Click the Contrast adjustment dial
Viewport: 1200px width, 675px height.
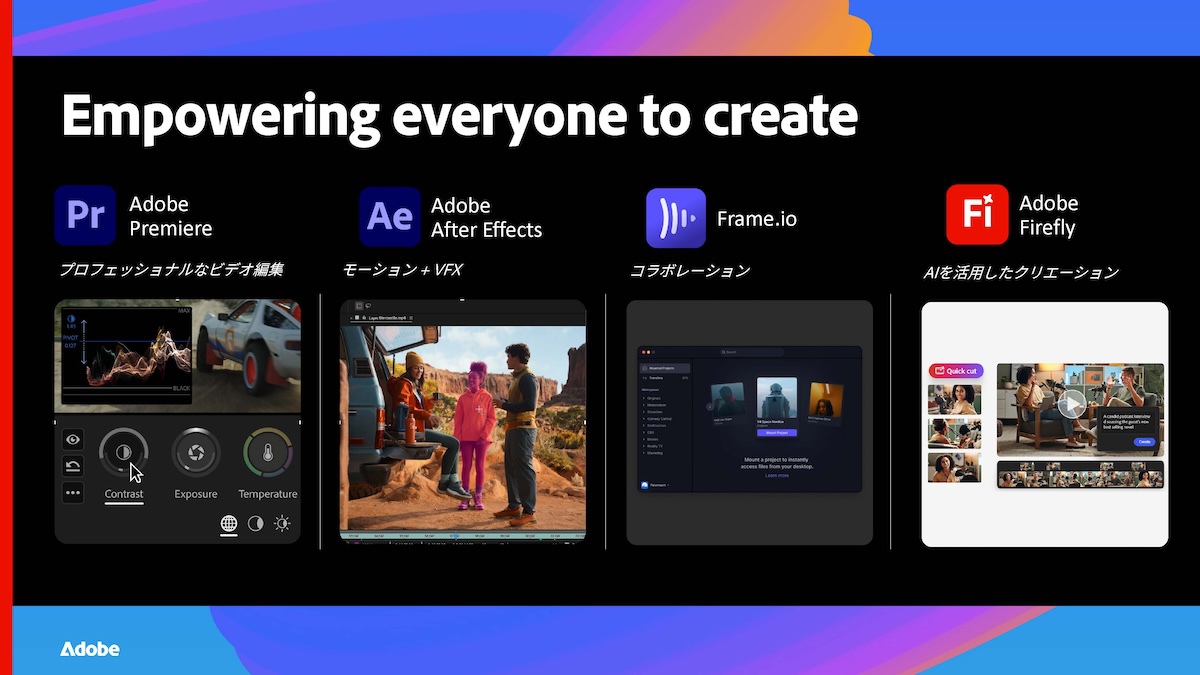(124, 452)
